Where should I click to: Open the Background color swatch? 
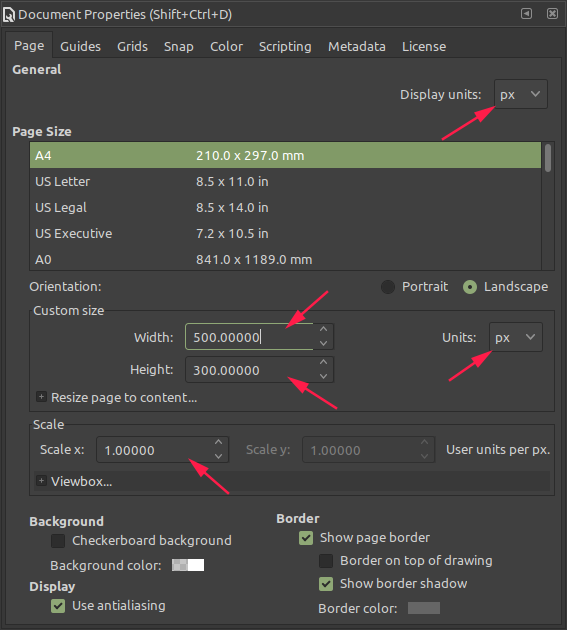[188, 565]
